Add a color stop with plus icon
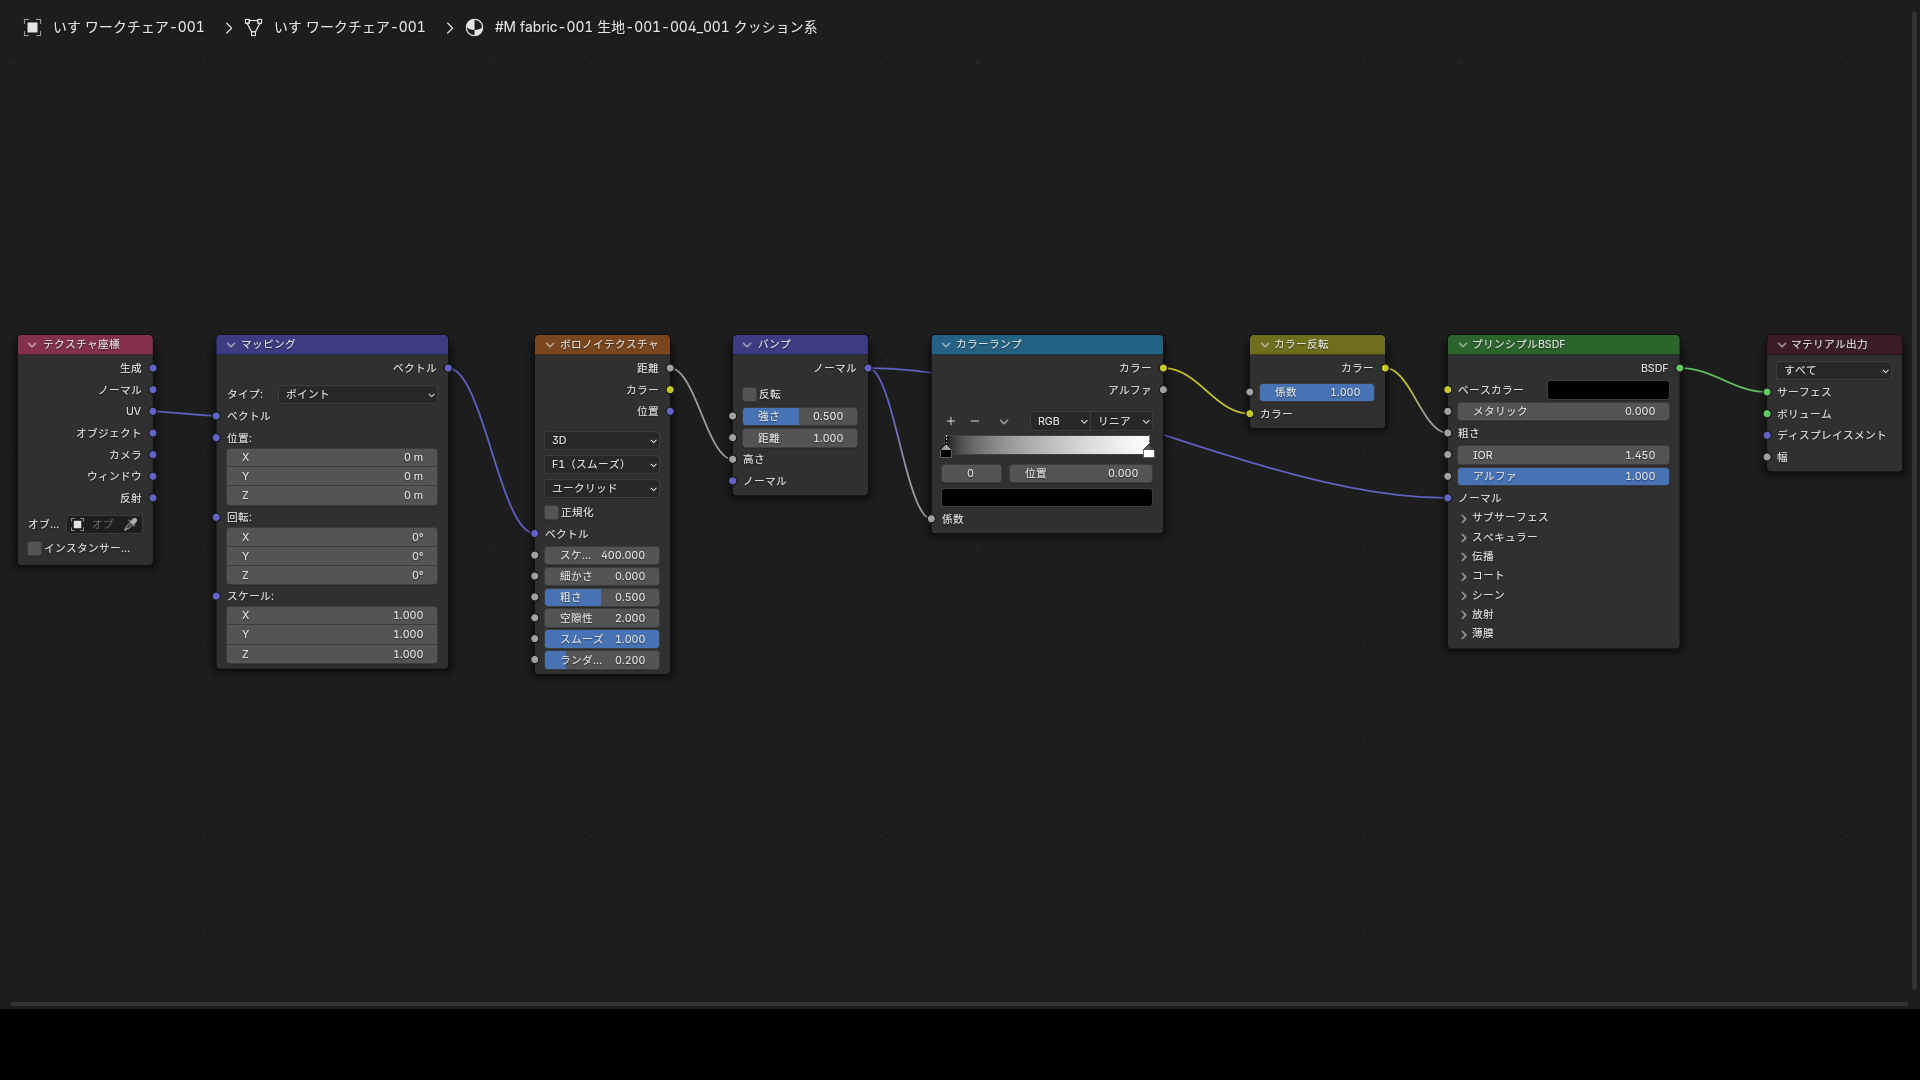This screenshot has height=1080, width=1920. (951, 421)
